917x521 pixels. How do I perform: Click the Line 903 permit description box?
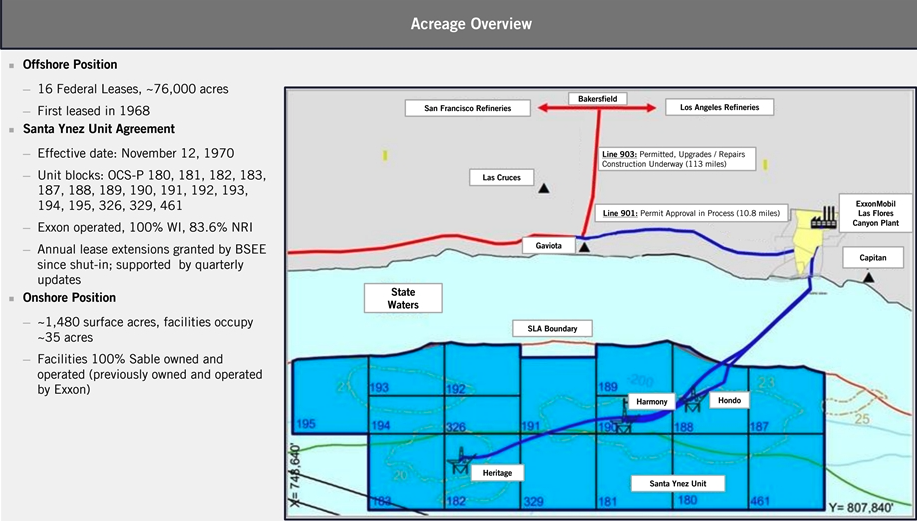point(677,159)
